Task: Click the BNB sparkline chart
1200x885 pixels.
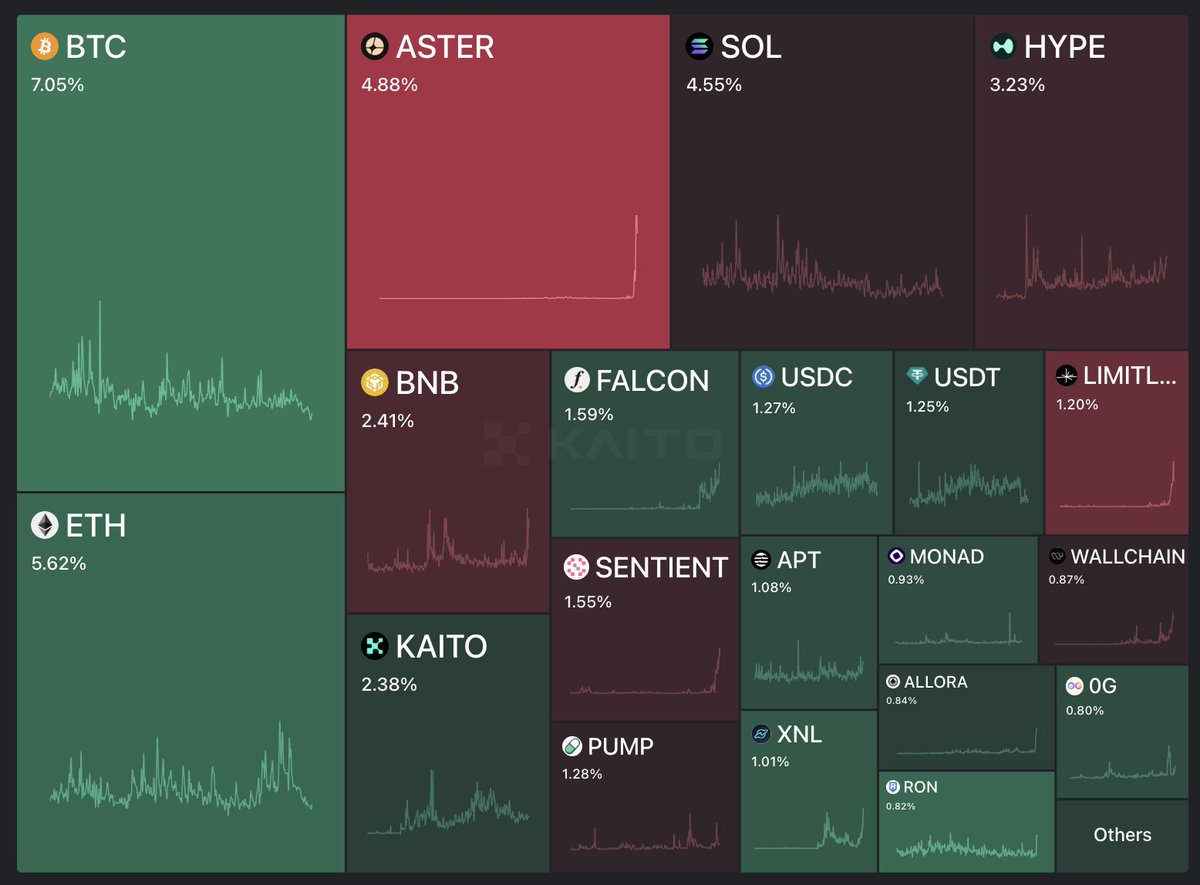Action: point(449,541)
